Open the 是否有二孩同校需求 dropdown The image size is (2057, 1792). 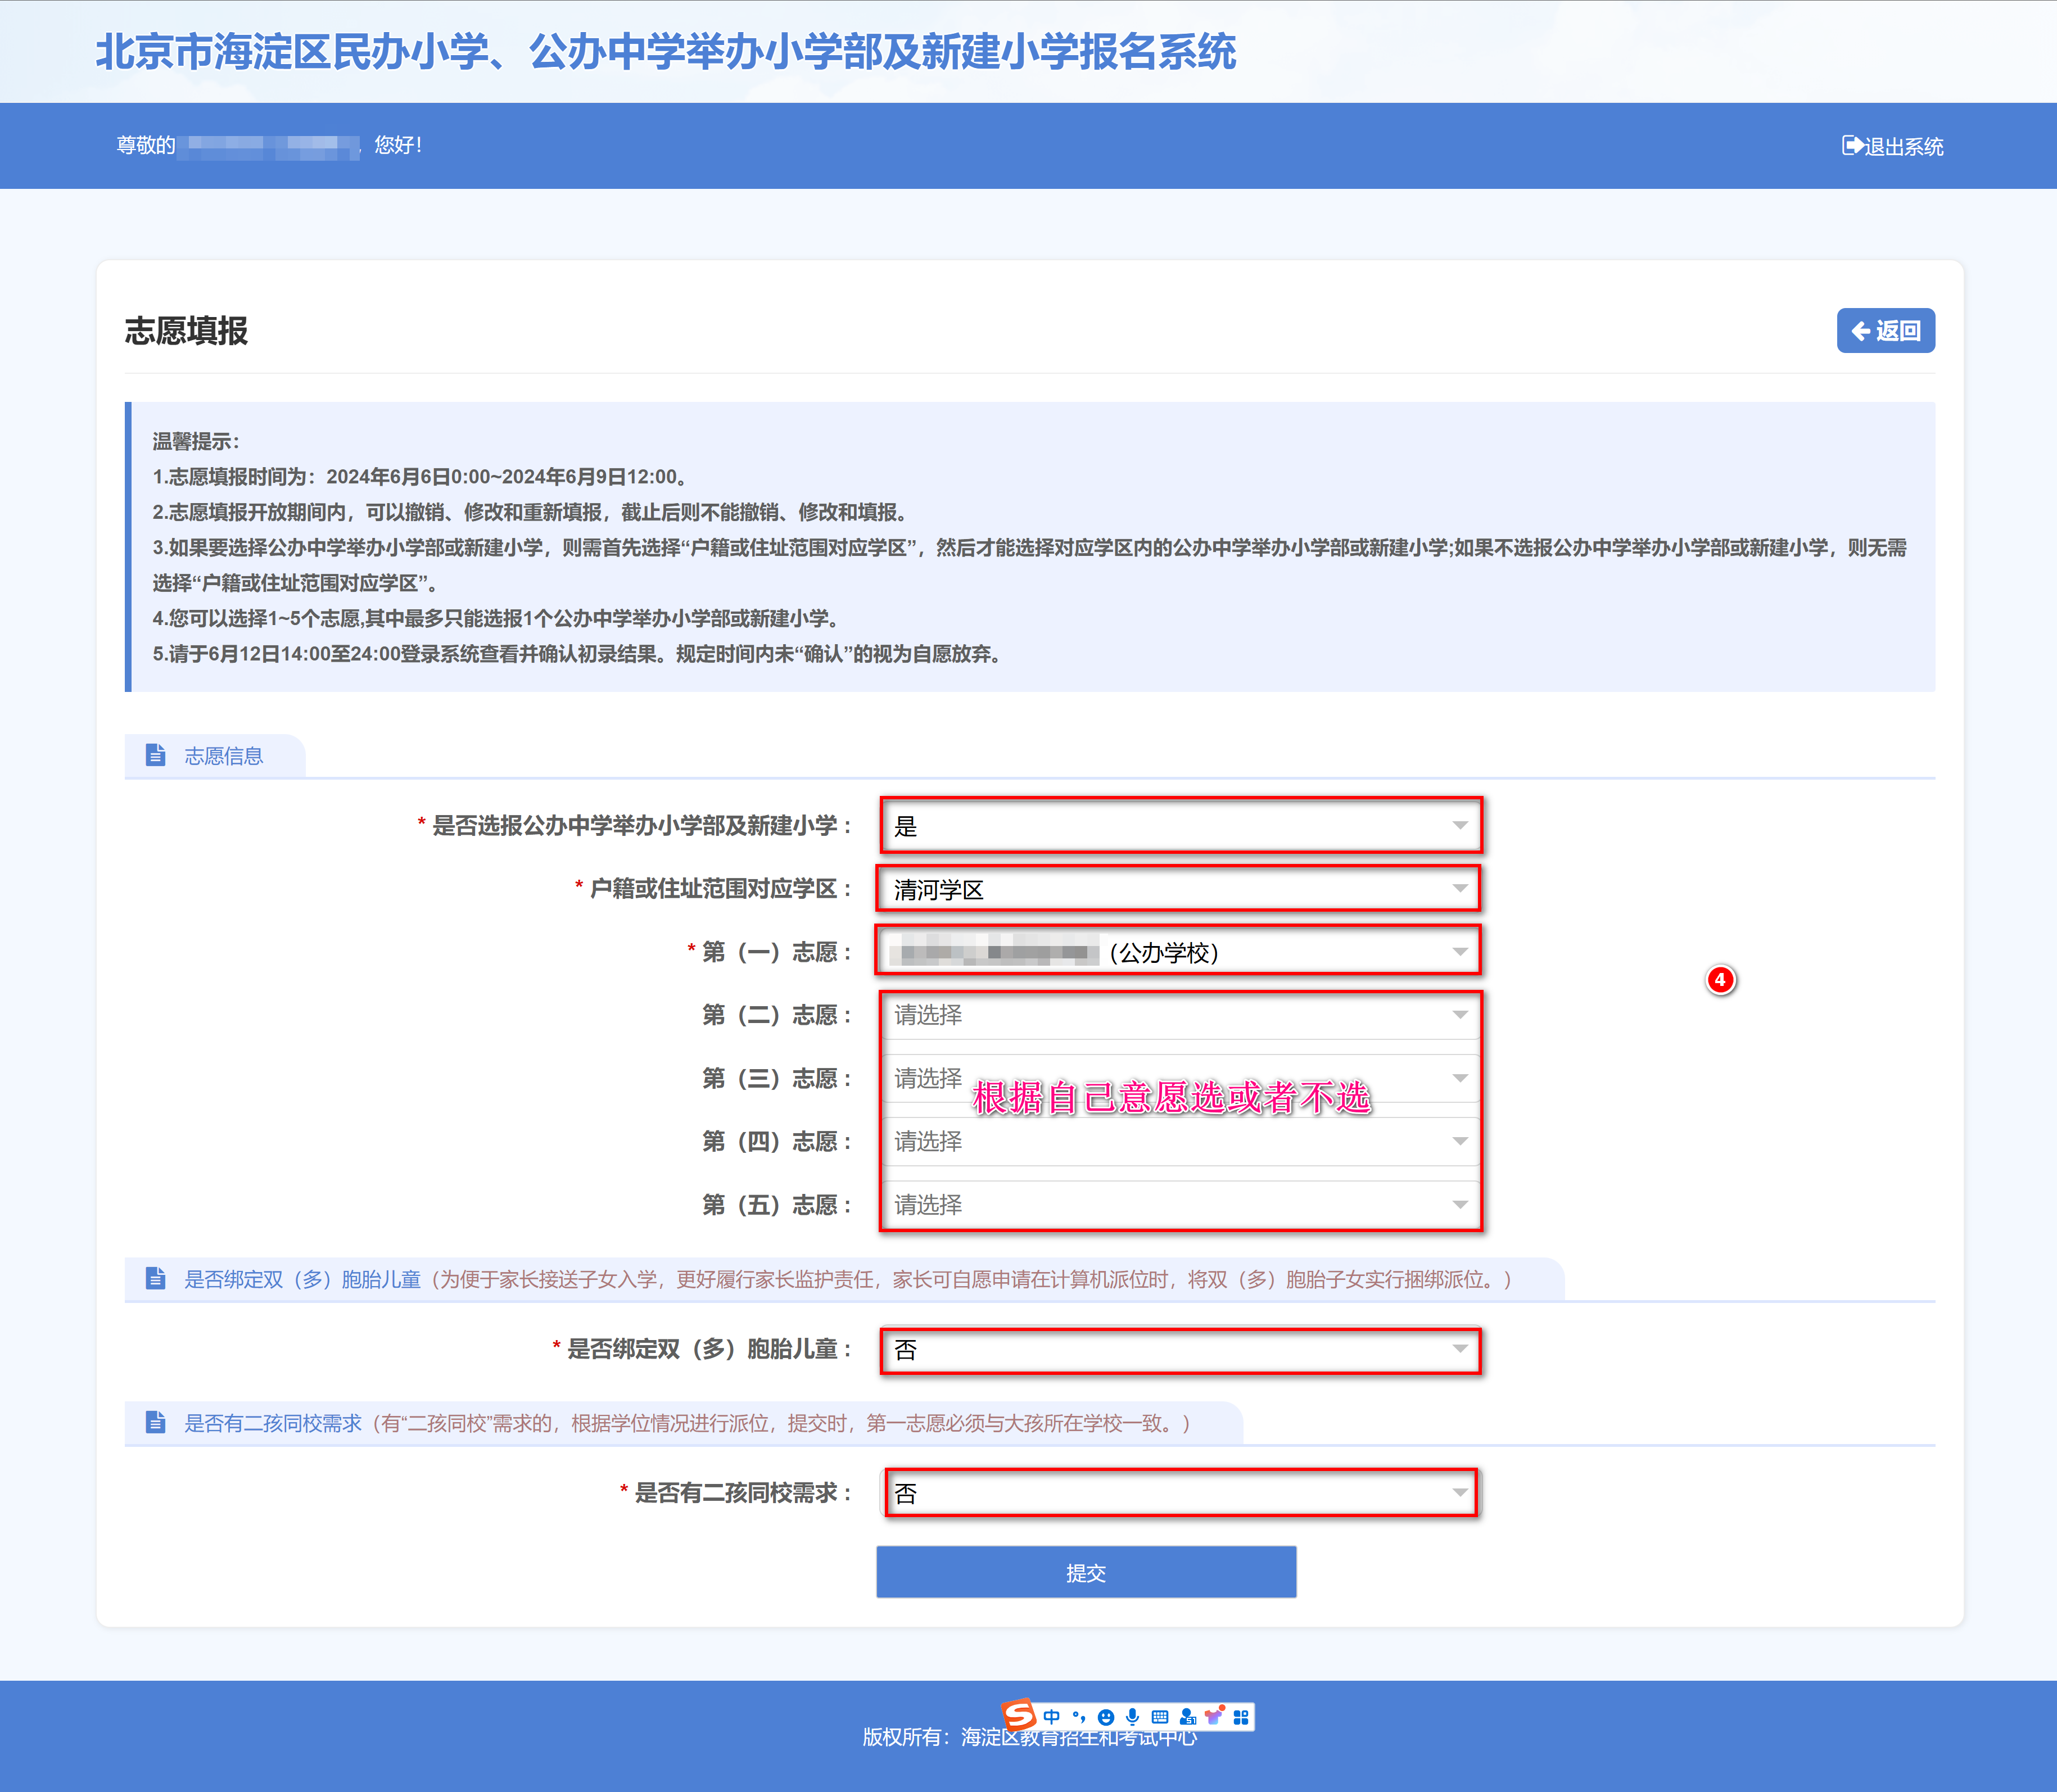tap(1180, 1493)
